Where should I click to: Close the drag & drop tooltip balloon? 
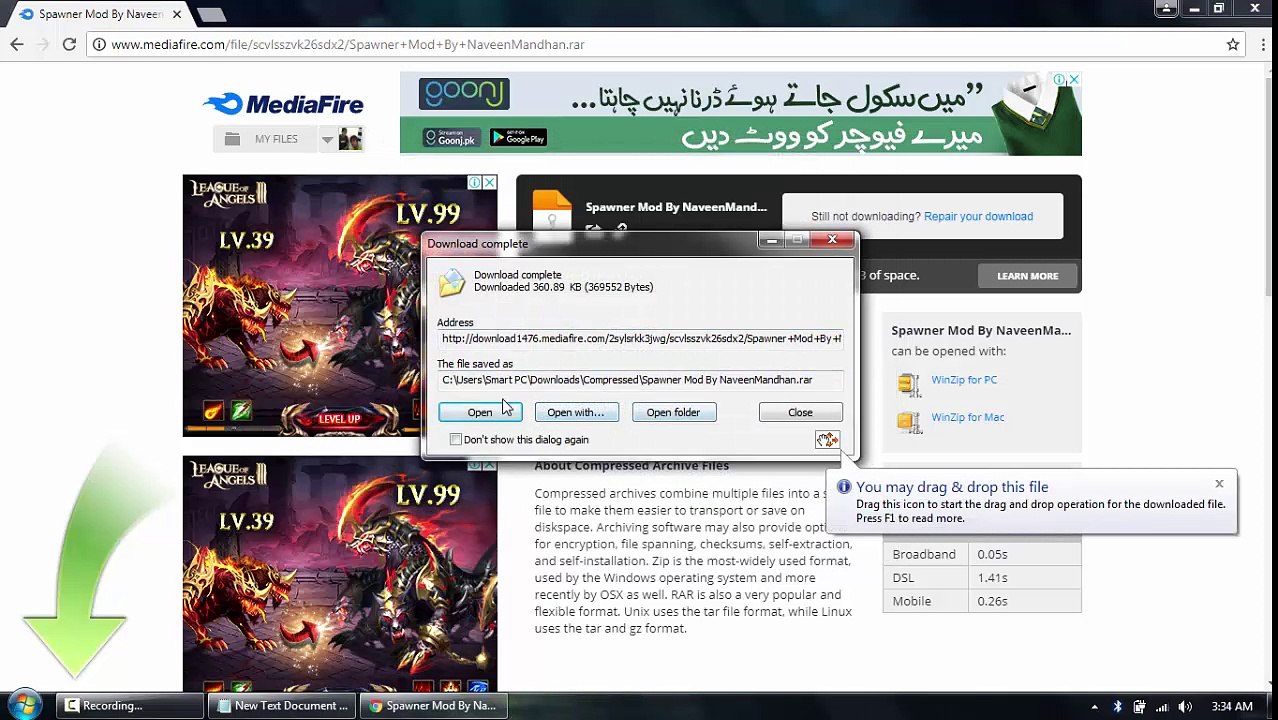tap(1219, 484)
